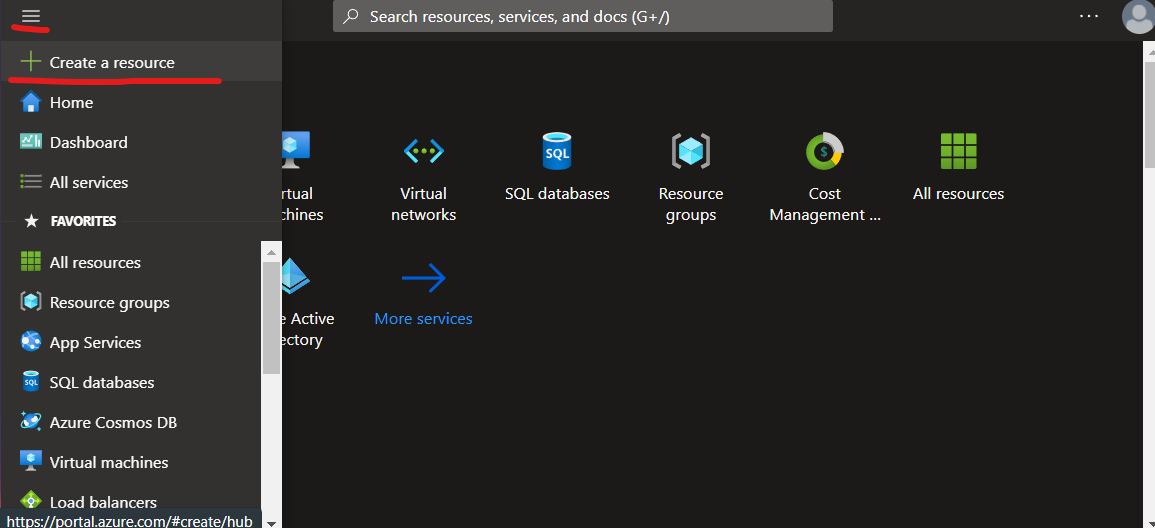Click the magnifier icon in search bar

coord(351,16)
